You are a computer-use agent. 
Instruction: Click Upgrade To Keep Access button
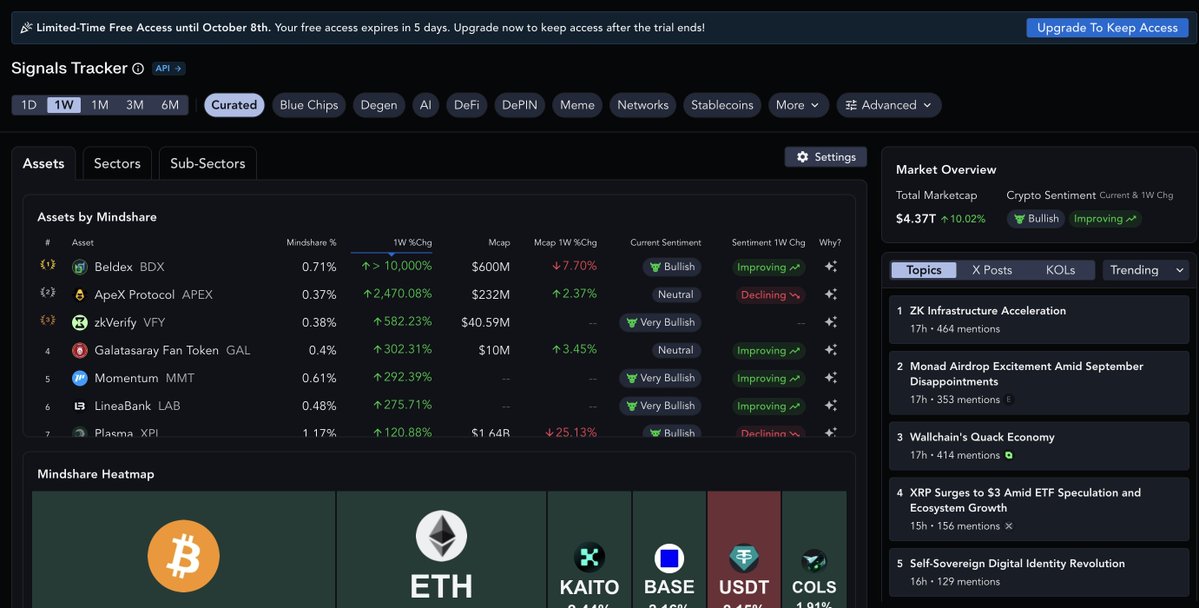[x=1107, y=28]
